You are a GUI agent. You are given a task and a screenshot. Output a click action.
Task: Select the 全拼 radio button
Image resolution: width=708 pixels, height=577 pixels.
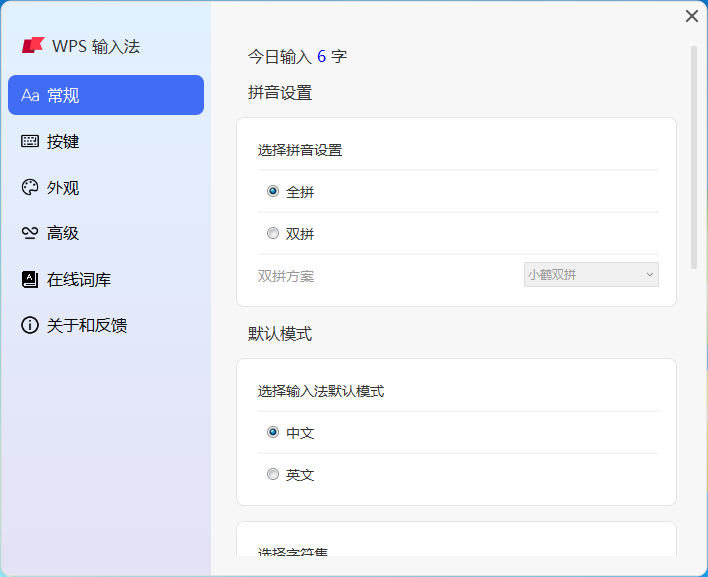tap(273, 191)
